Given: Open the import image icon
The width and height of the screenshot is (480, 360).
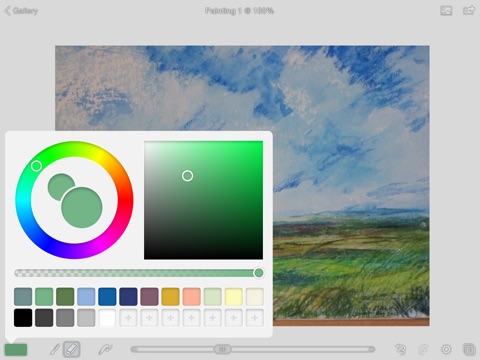Looking at the screenshot, I should [446, 11].
